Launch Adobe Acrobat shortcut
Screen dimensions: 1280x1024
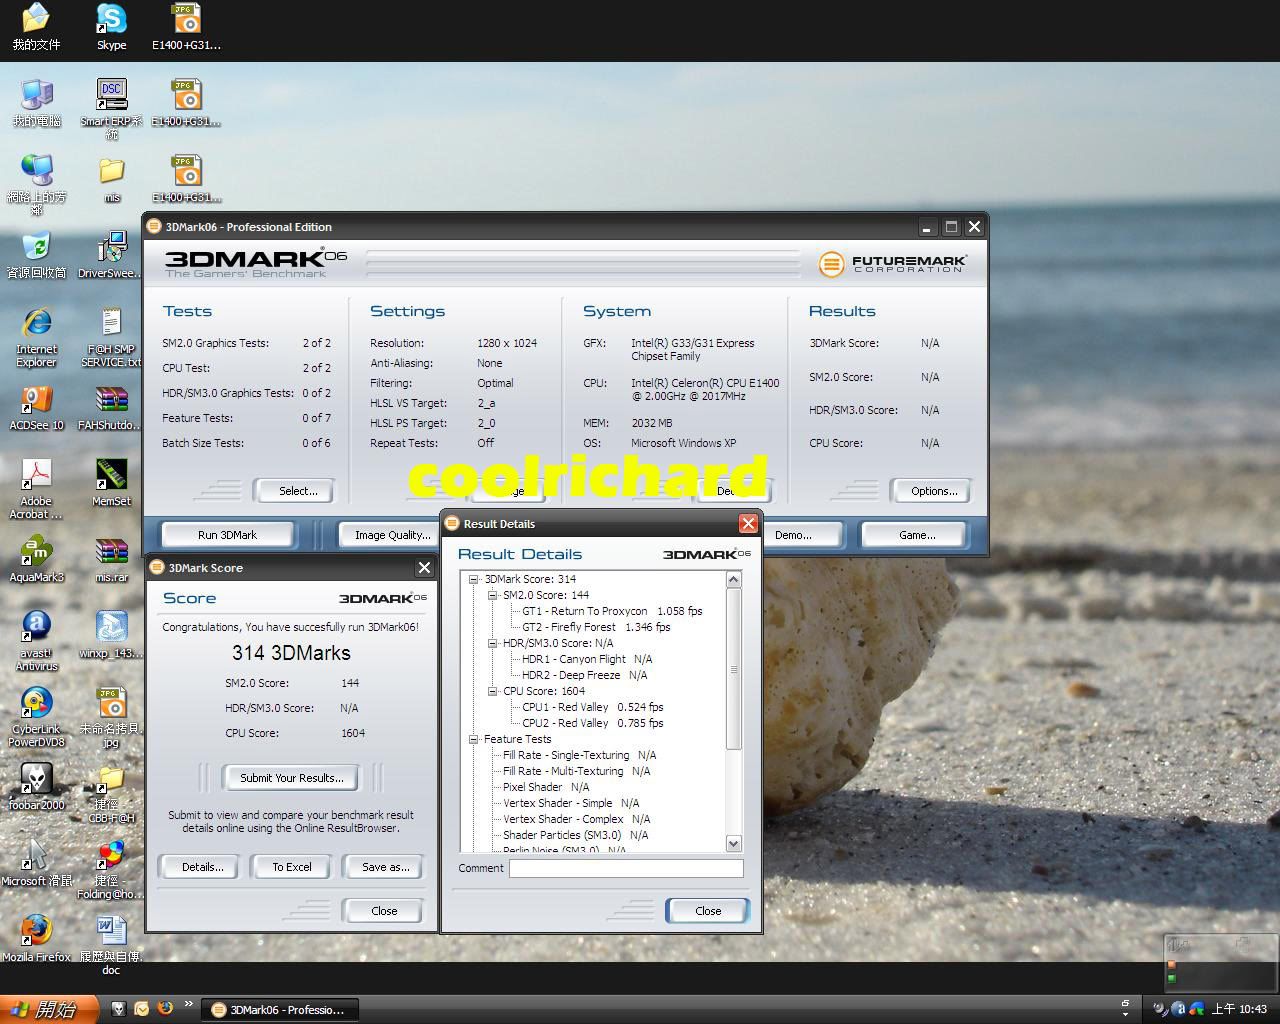pyautogui.click(x=36, y=489)
